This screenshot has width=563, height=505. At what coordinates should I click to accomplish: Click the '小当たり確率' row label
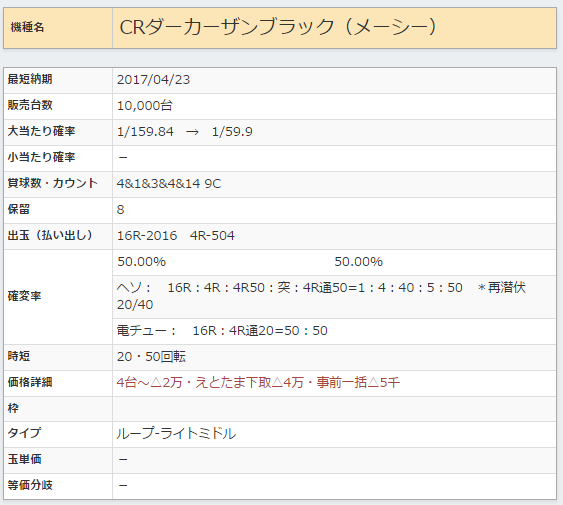coord(41,157)
